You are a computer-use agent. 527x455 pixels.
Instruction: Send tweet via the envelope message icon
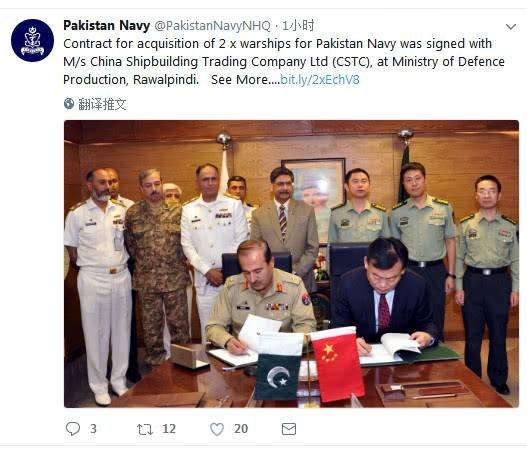(x=289, y=429)
